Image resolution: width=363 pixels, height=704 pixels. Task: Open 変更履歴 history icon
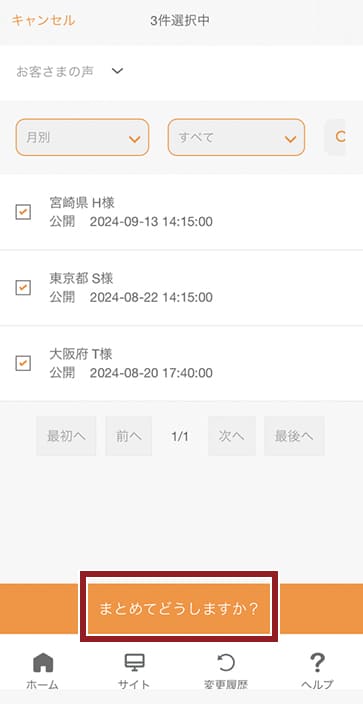click(x=226, y=663)
